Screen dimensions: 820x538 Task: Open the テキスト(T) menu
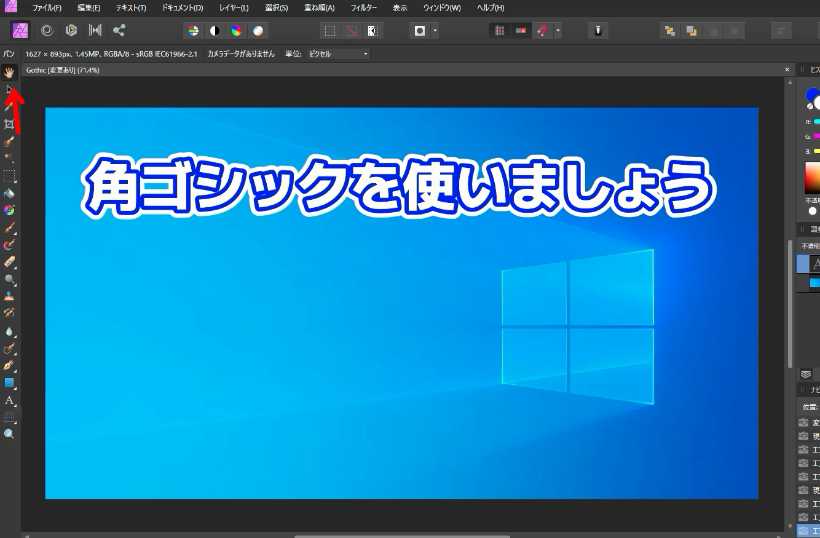pyautogui.click(x=131, y=8)
